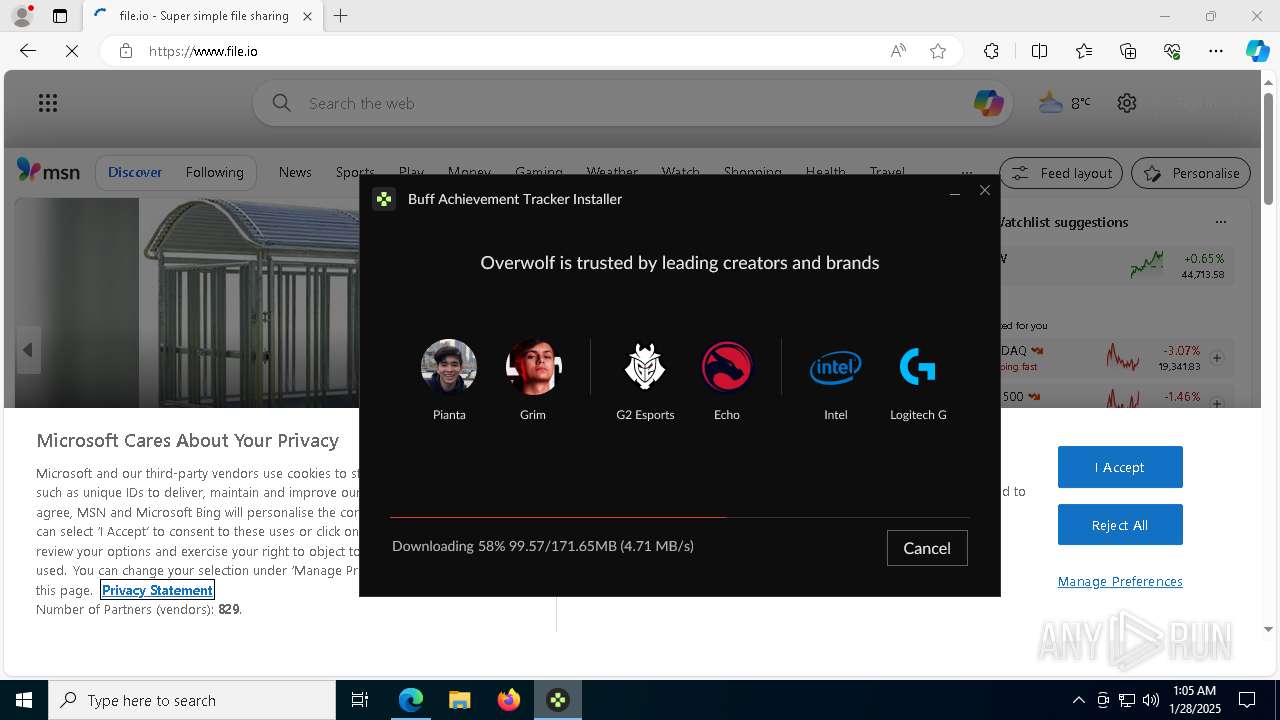Close the Buff Achievement Tracker Installer
Image resolution: width=1280 pixels, height=720 pixels.
click(985, 190)
